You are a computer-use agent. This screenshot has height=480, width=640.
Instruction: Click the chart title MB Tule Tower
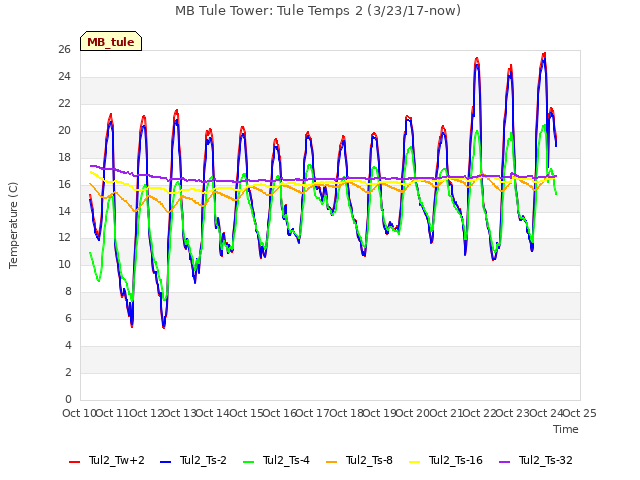318,10
